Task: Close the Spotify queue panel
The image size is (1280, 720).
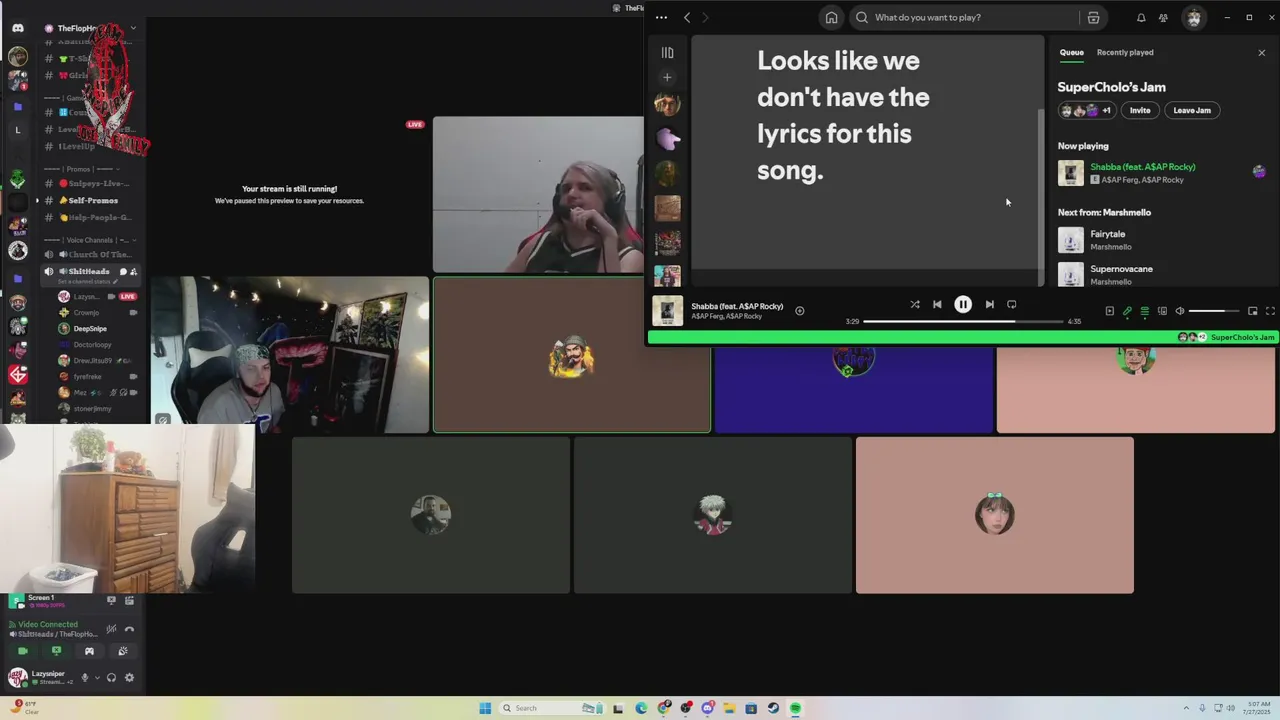Action: [x=1261, y=52]
